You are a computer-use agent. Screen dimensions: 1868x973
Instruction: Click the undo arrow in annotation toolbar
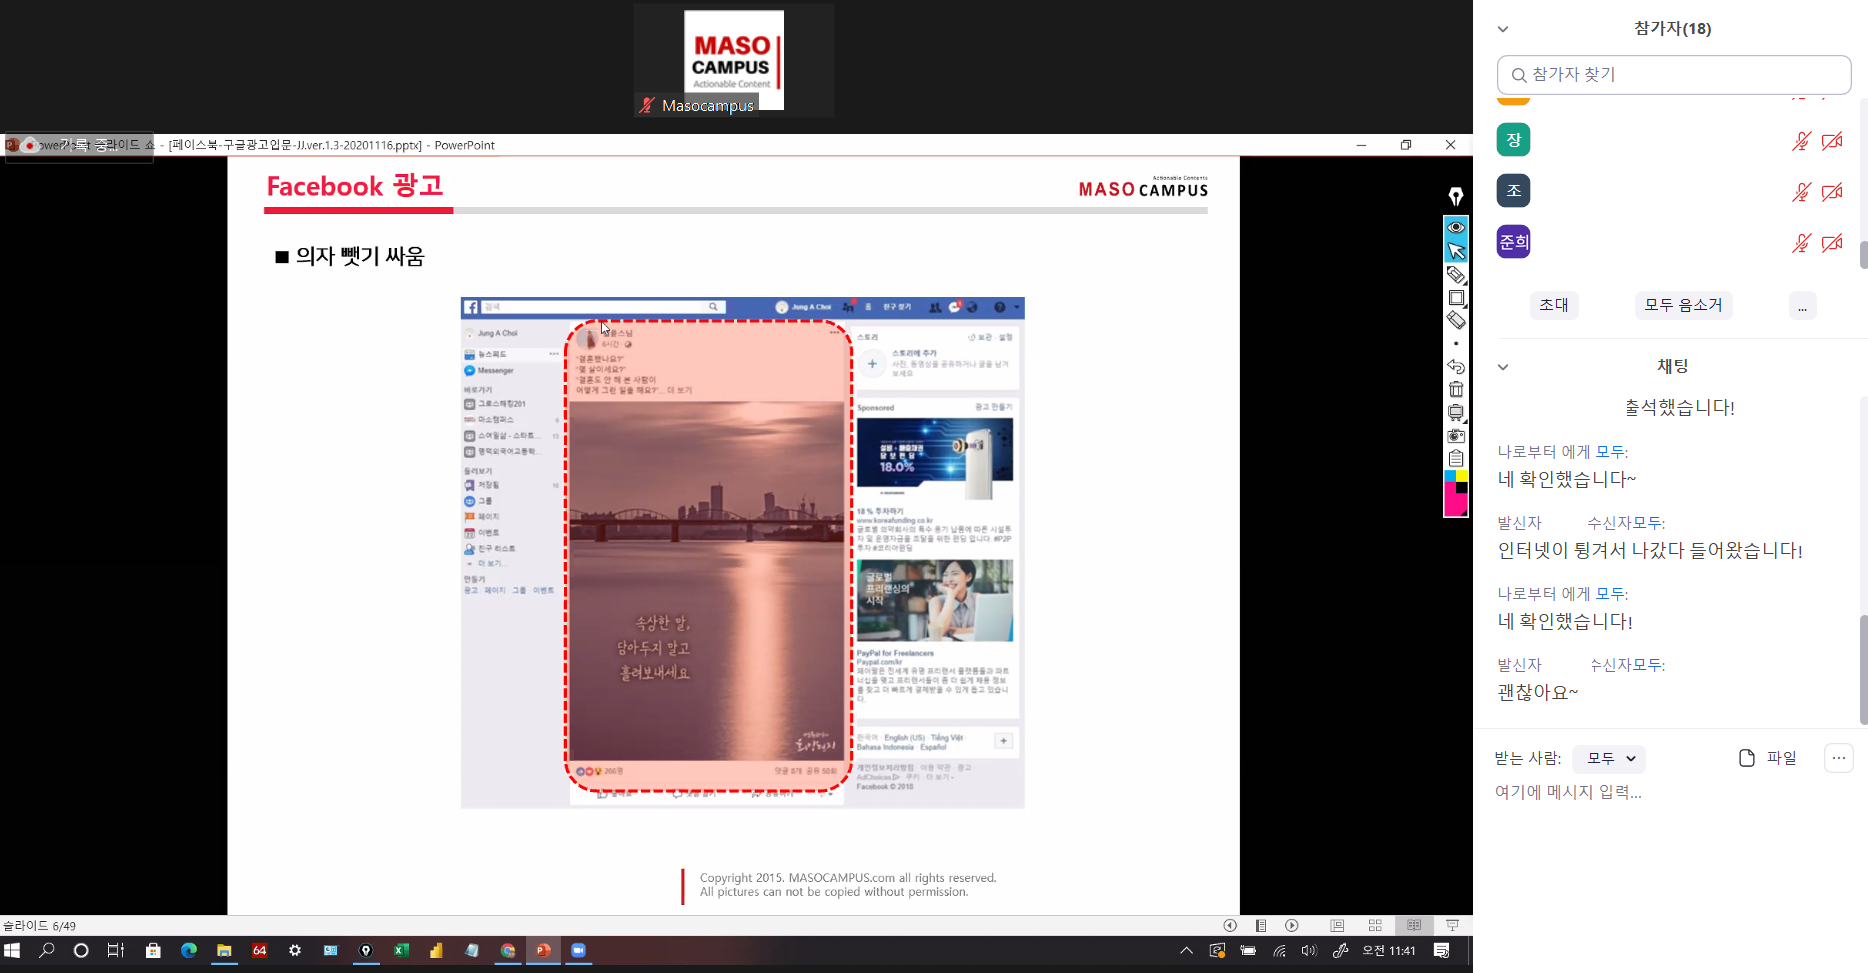pyautogui.click(x=1456, y=366)
